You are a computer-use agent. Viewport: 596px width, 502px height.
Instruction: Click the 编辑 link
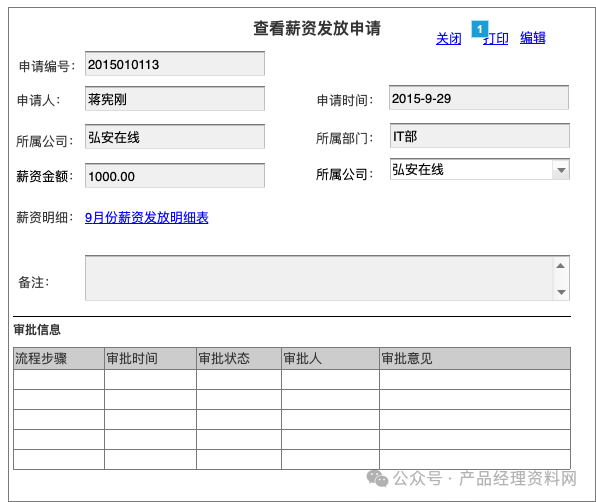click(x=533, y=38)
